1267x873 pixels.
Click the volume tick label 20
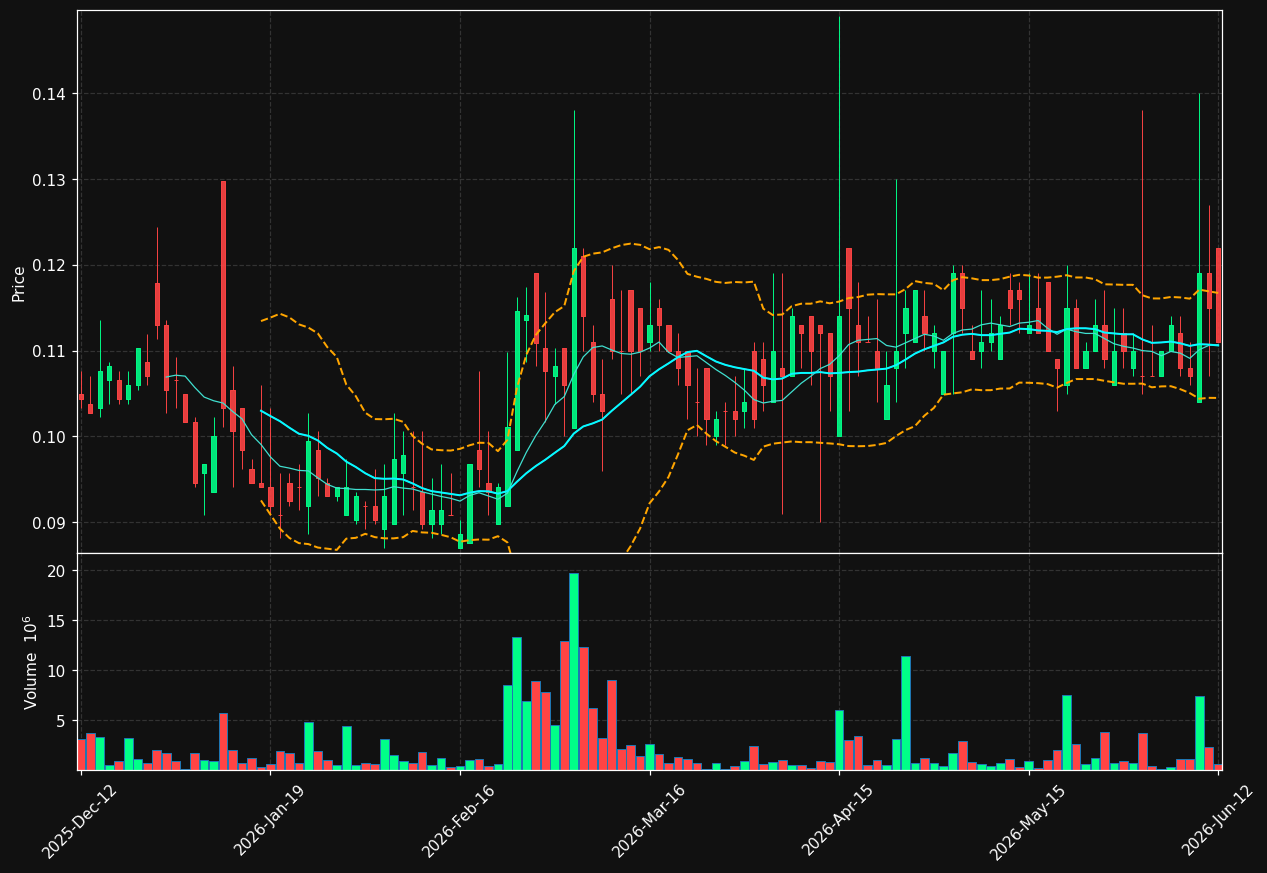(x=58, y=571)
